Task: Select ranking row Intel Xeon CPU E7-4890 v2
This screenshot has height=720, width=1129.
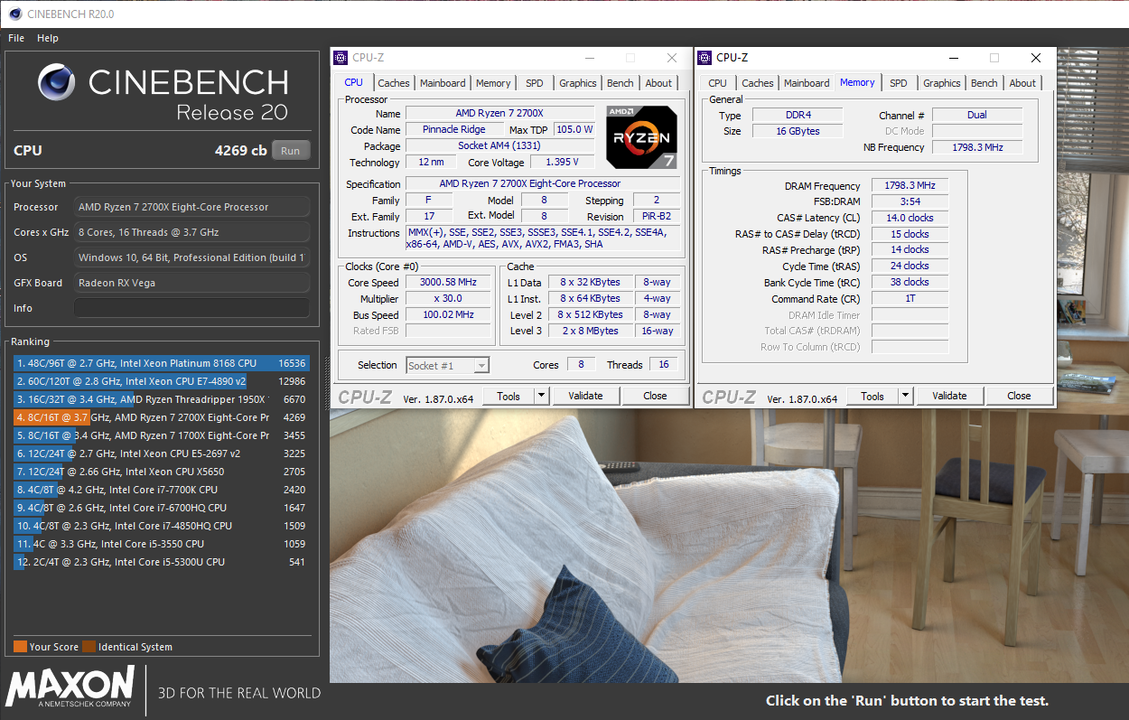Action: coord(162,382)
